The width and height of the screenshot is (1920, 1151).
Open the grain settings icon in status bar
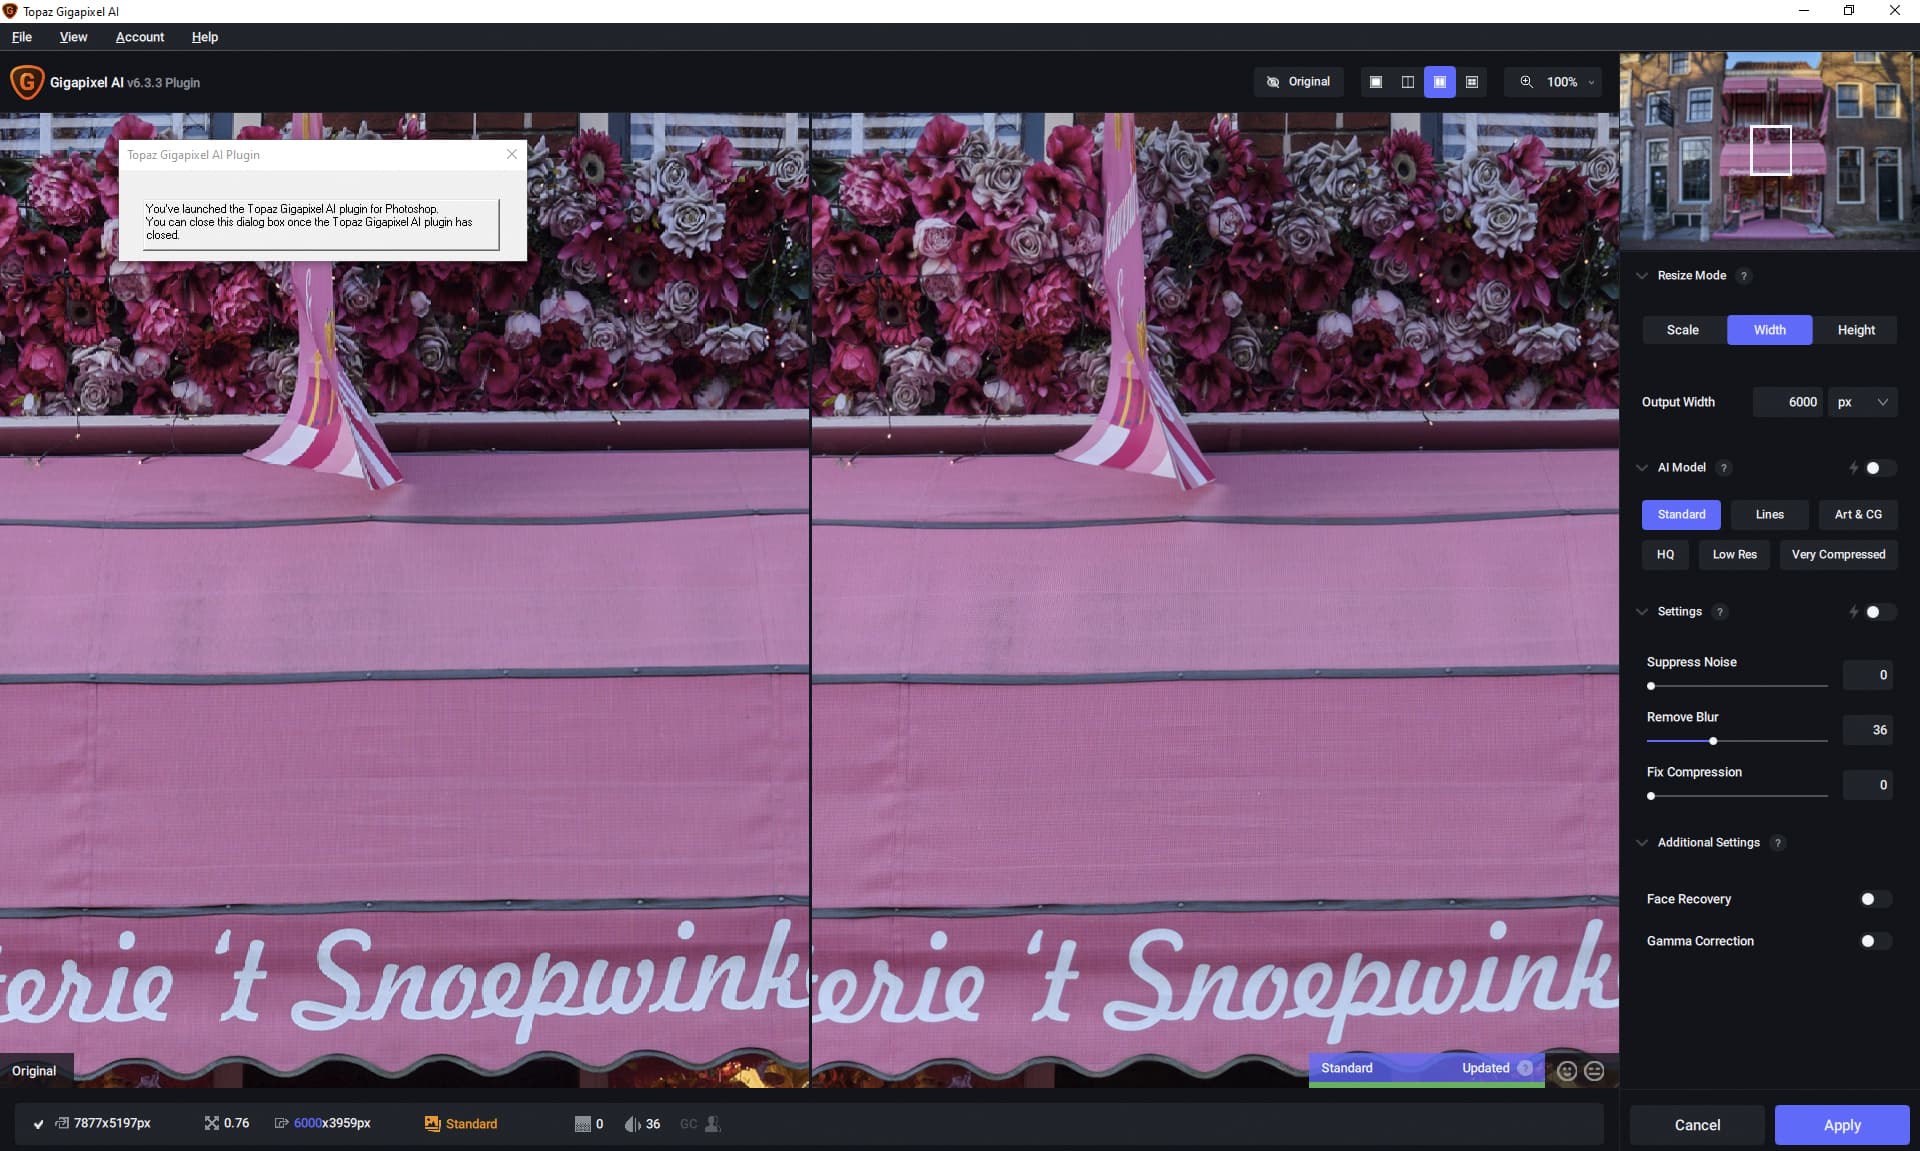[x=583, y=1123]
